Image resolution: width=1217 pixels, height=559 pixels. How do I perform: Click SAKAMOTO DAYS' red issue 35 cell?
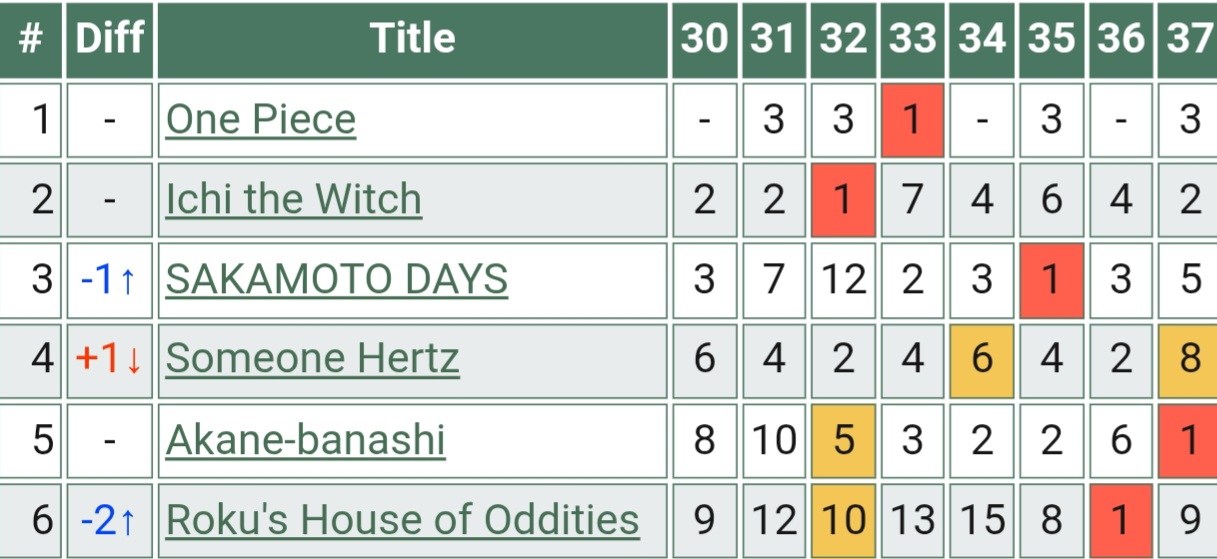(x=1051, y=280)
